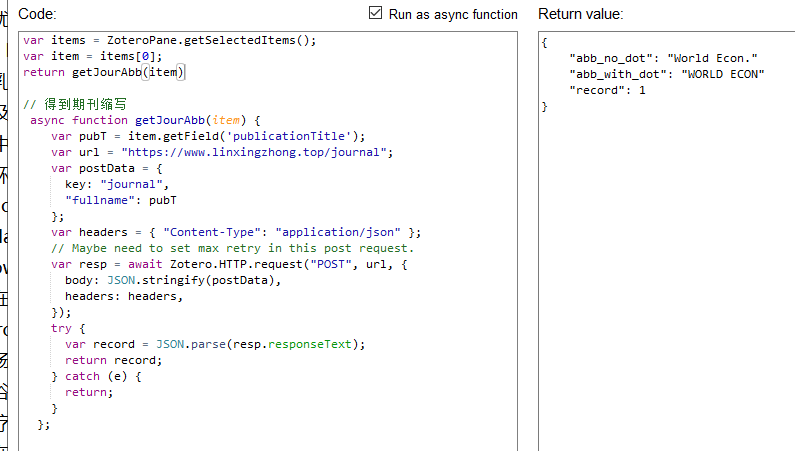
Task: Click the Content-Type headers line
Action: 236,233
